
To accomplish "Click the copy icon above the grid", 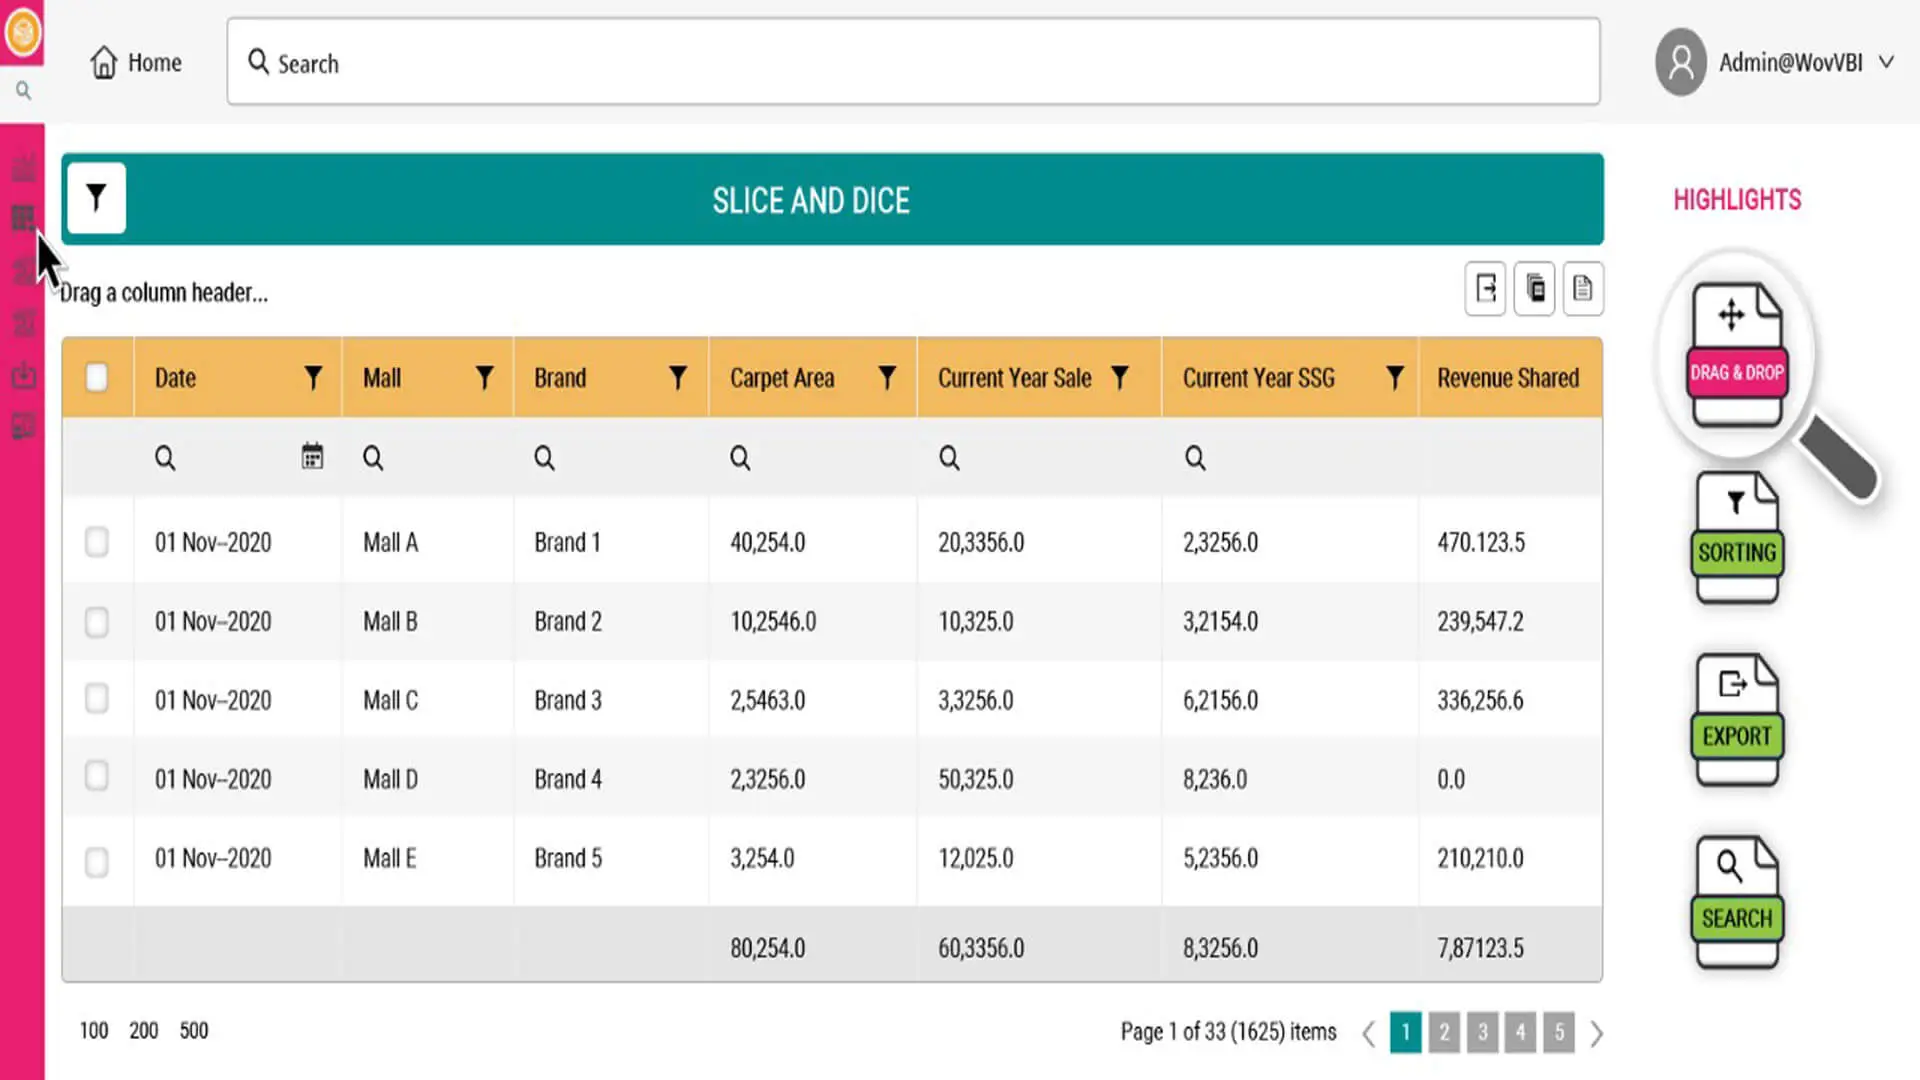I will pos(1534,289).
